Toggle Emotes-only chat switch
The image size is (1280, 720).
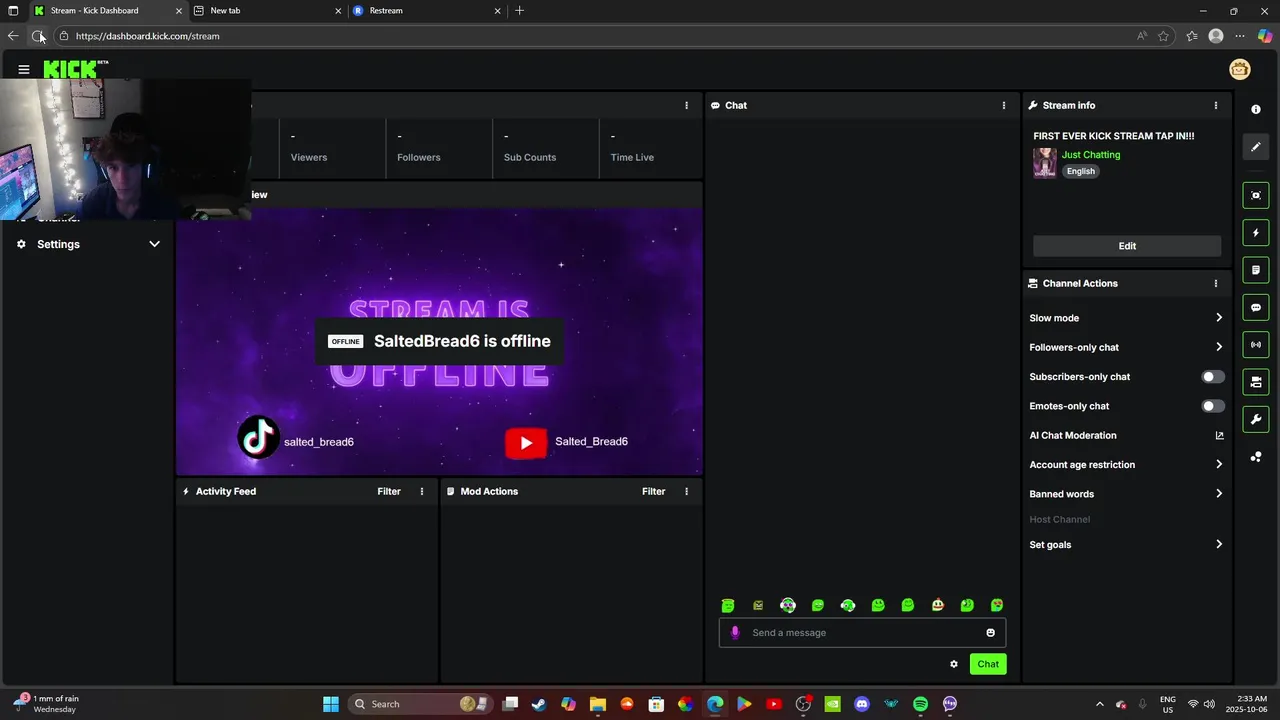(1212, 406)
